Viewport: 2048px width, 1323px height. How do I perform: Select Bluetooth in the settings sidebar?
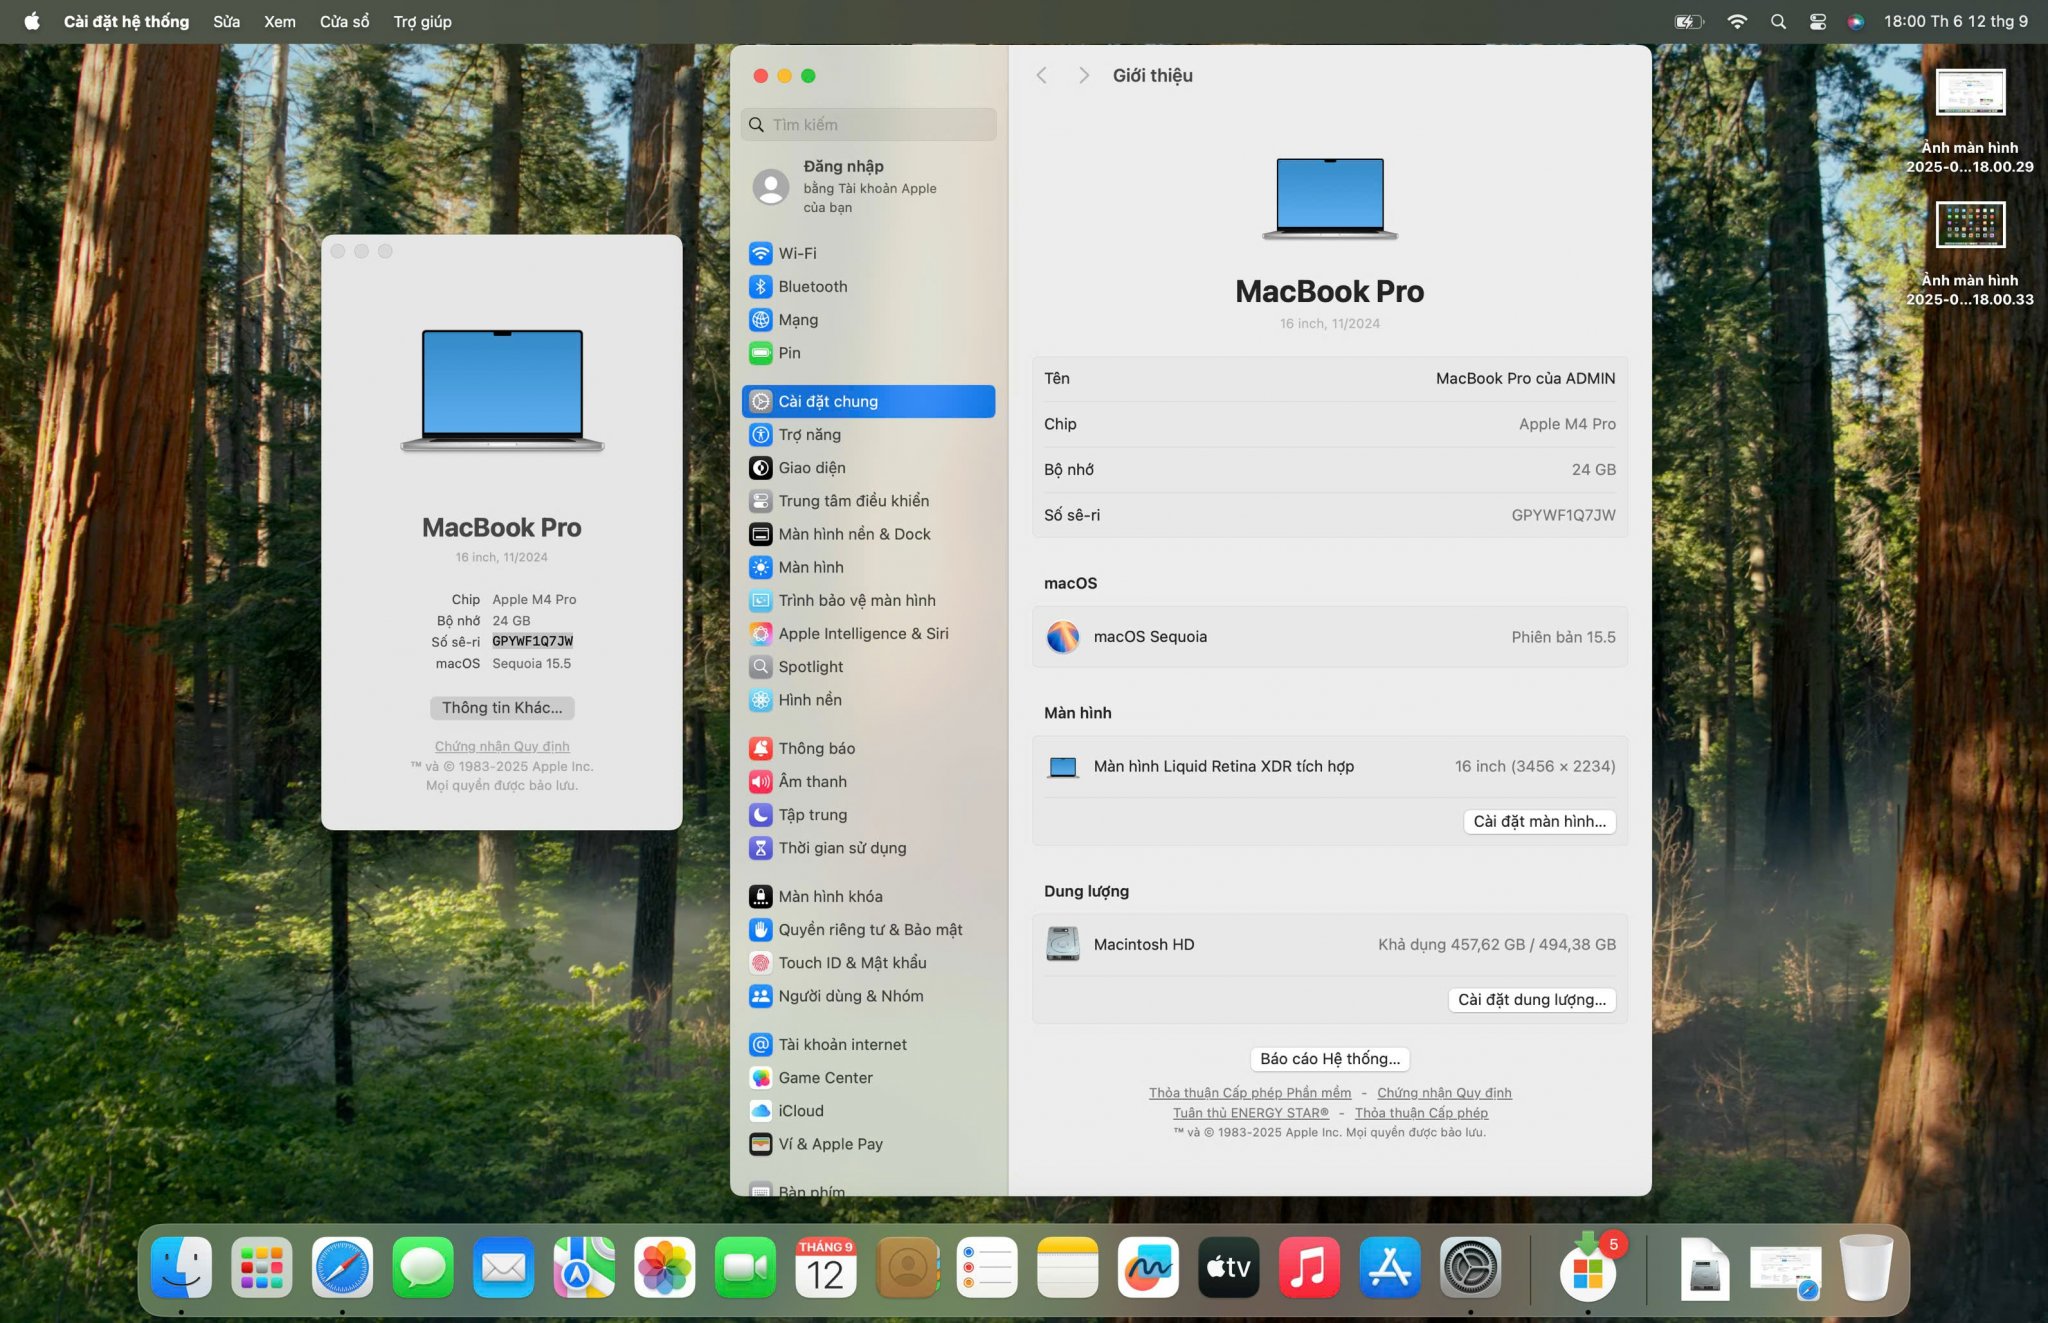812,286
